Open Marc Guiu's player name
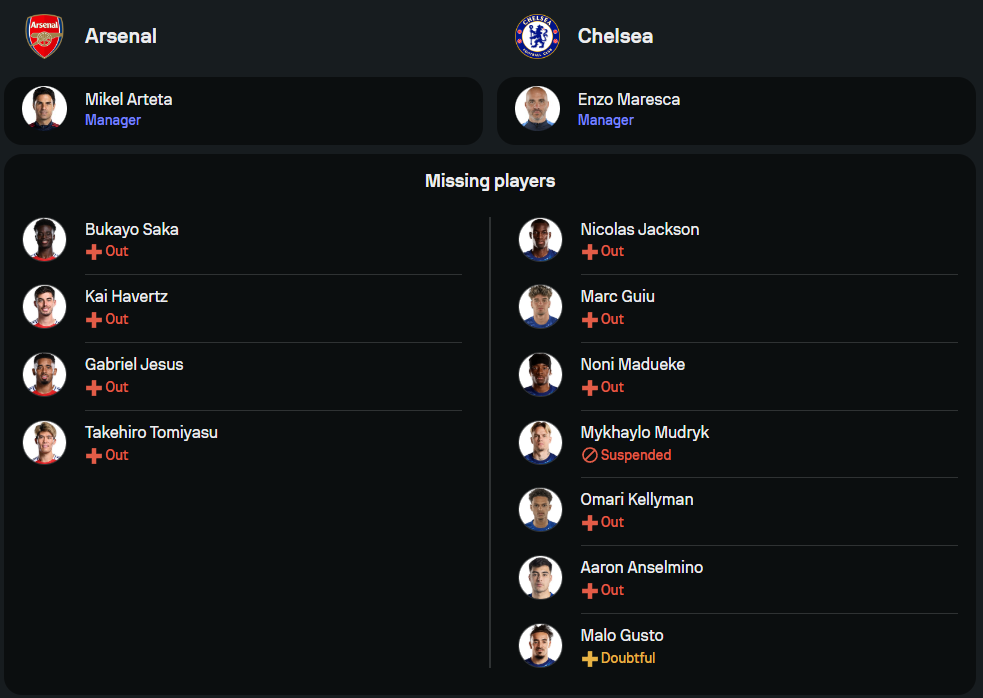 pos(618,296)
